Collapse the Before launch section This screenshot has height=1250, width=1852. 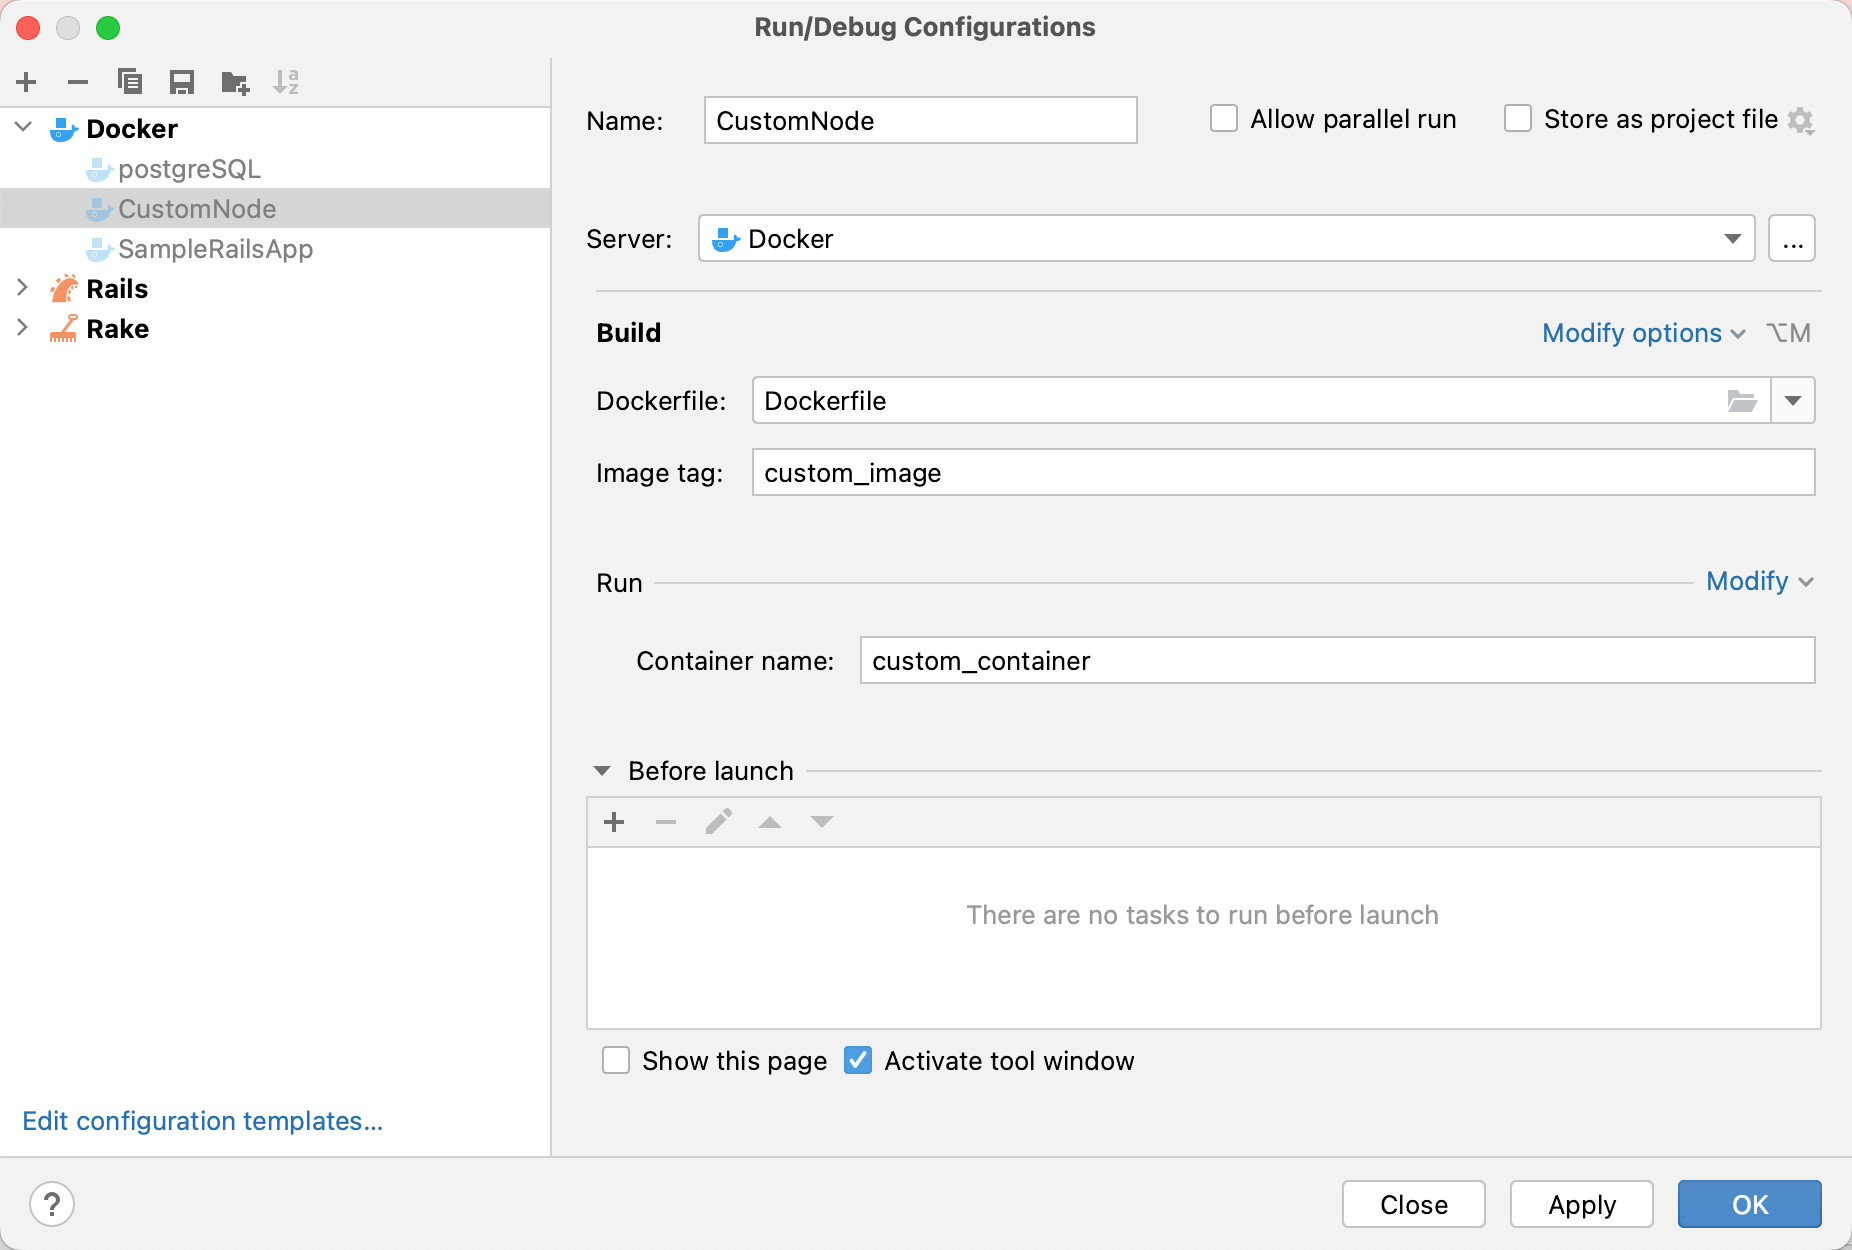pyautogui.click(x=603, y=770)
